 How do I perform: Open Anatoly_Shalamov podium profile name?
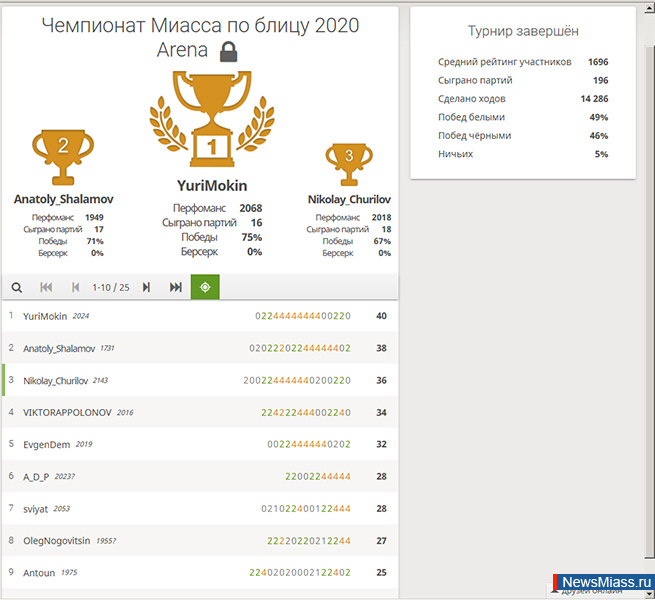[63, 200]
